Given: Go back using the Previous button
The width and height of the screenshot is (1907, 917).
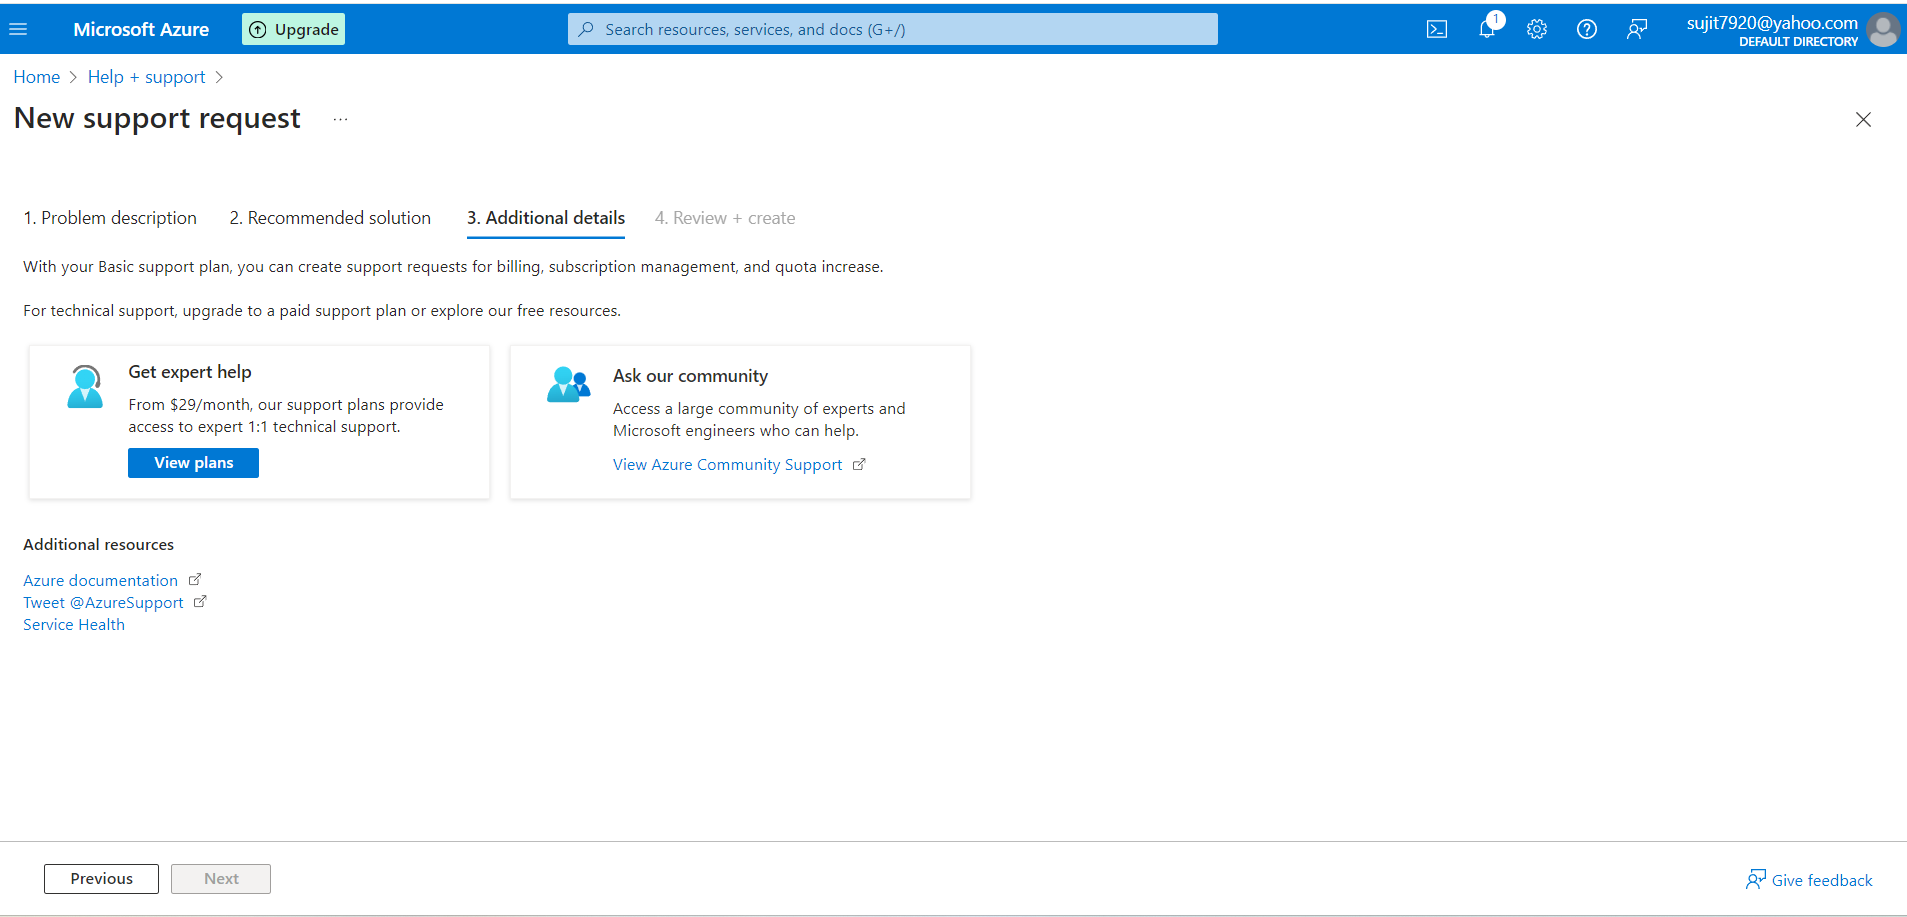Looking at the screenshot, I should tap(101, 878).
